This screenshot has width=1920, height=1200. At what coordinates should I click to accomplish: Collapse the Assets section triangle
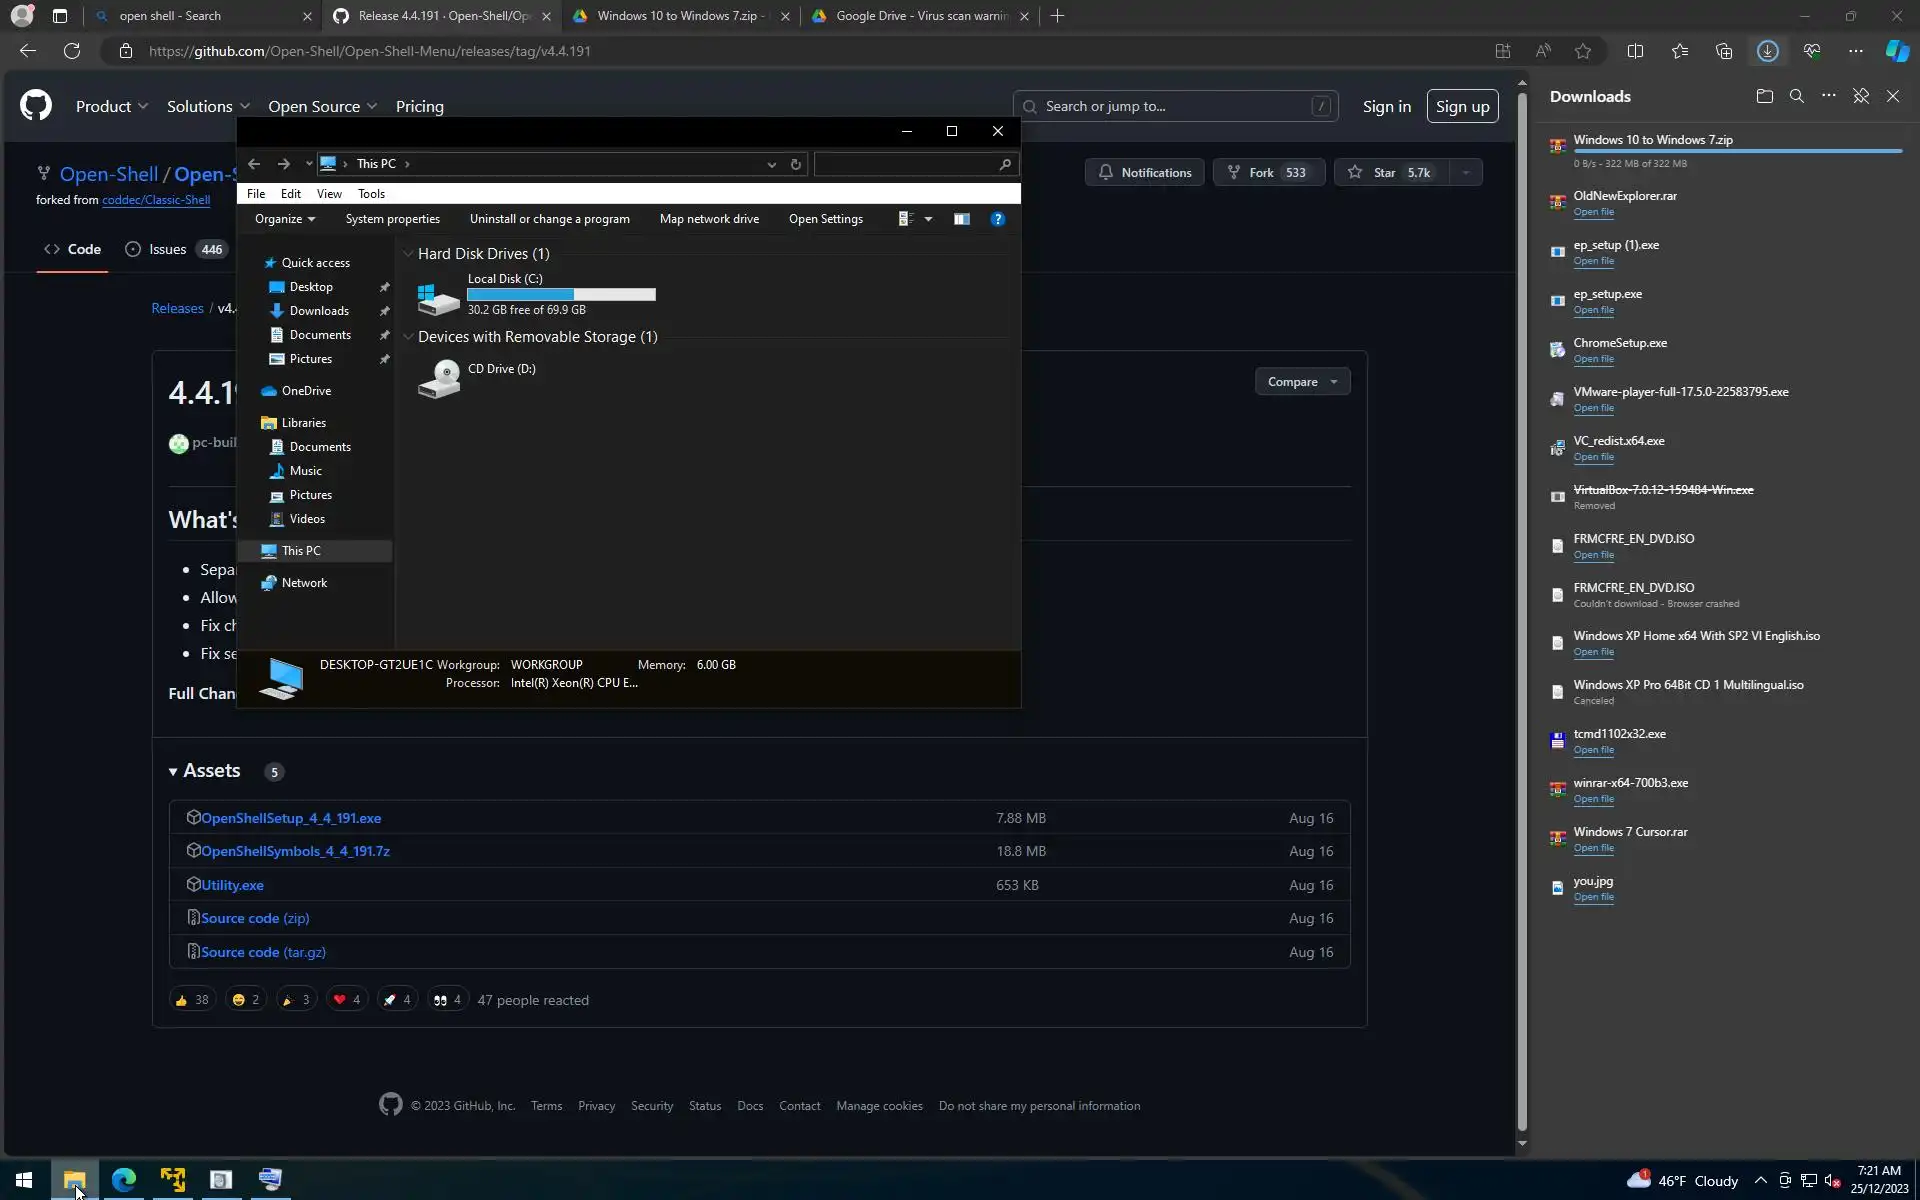pos(173,771)
